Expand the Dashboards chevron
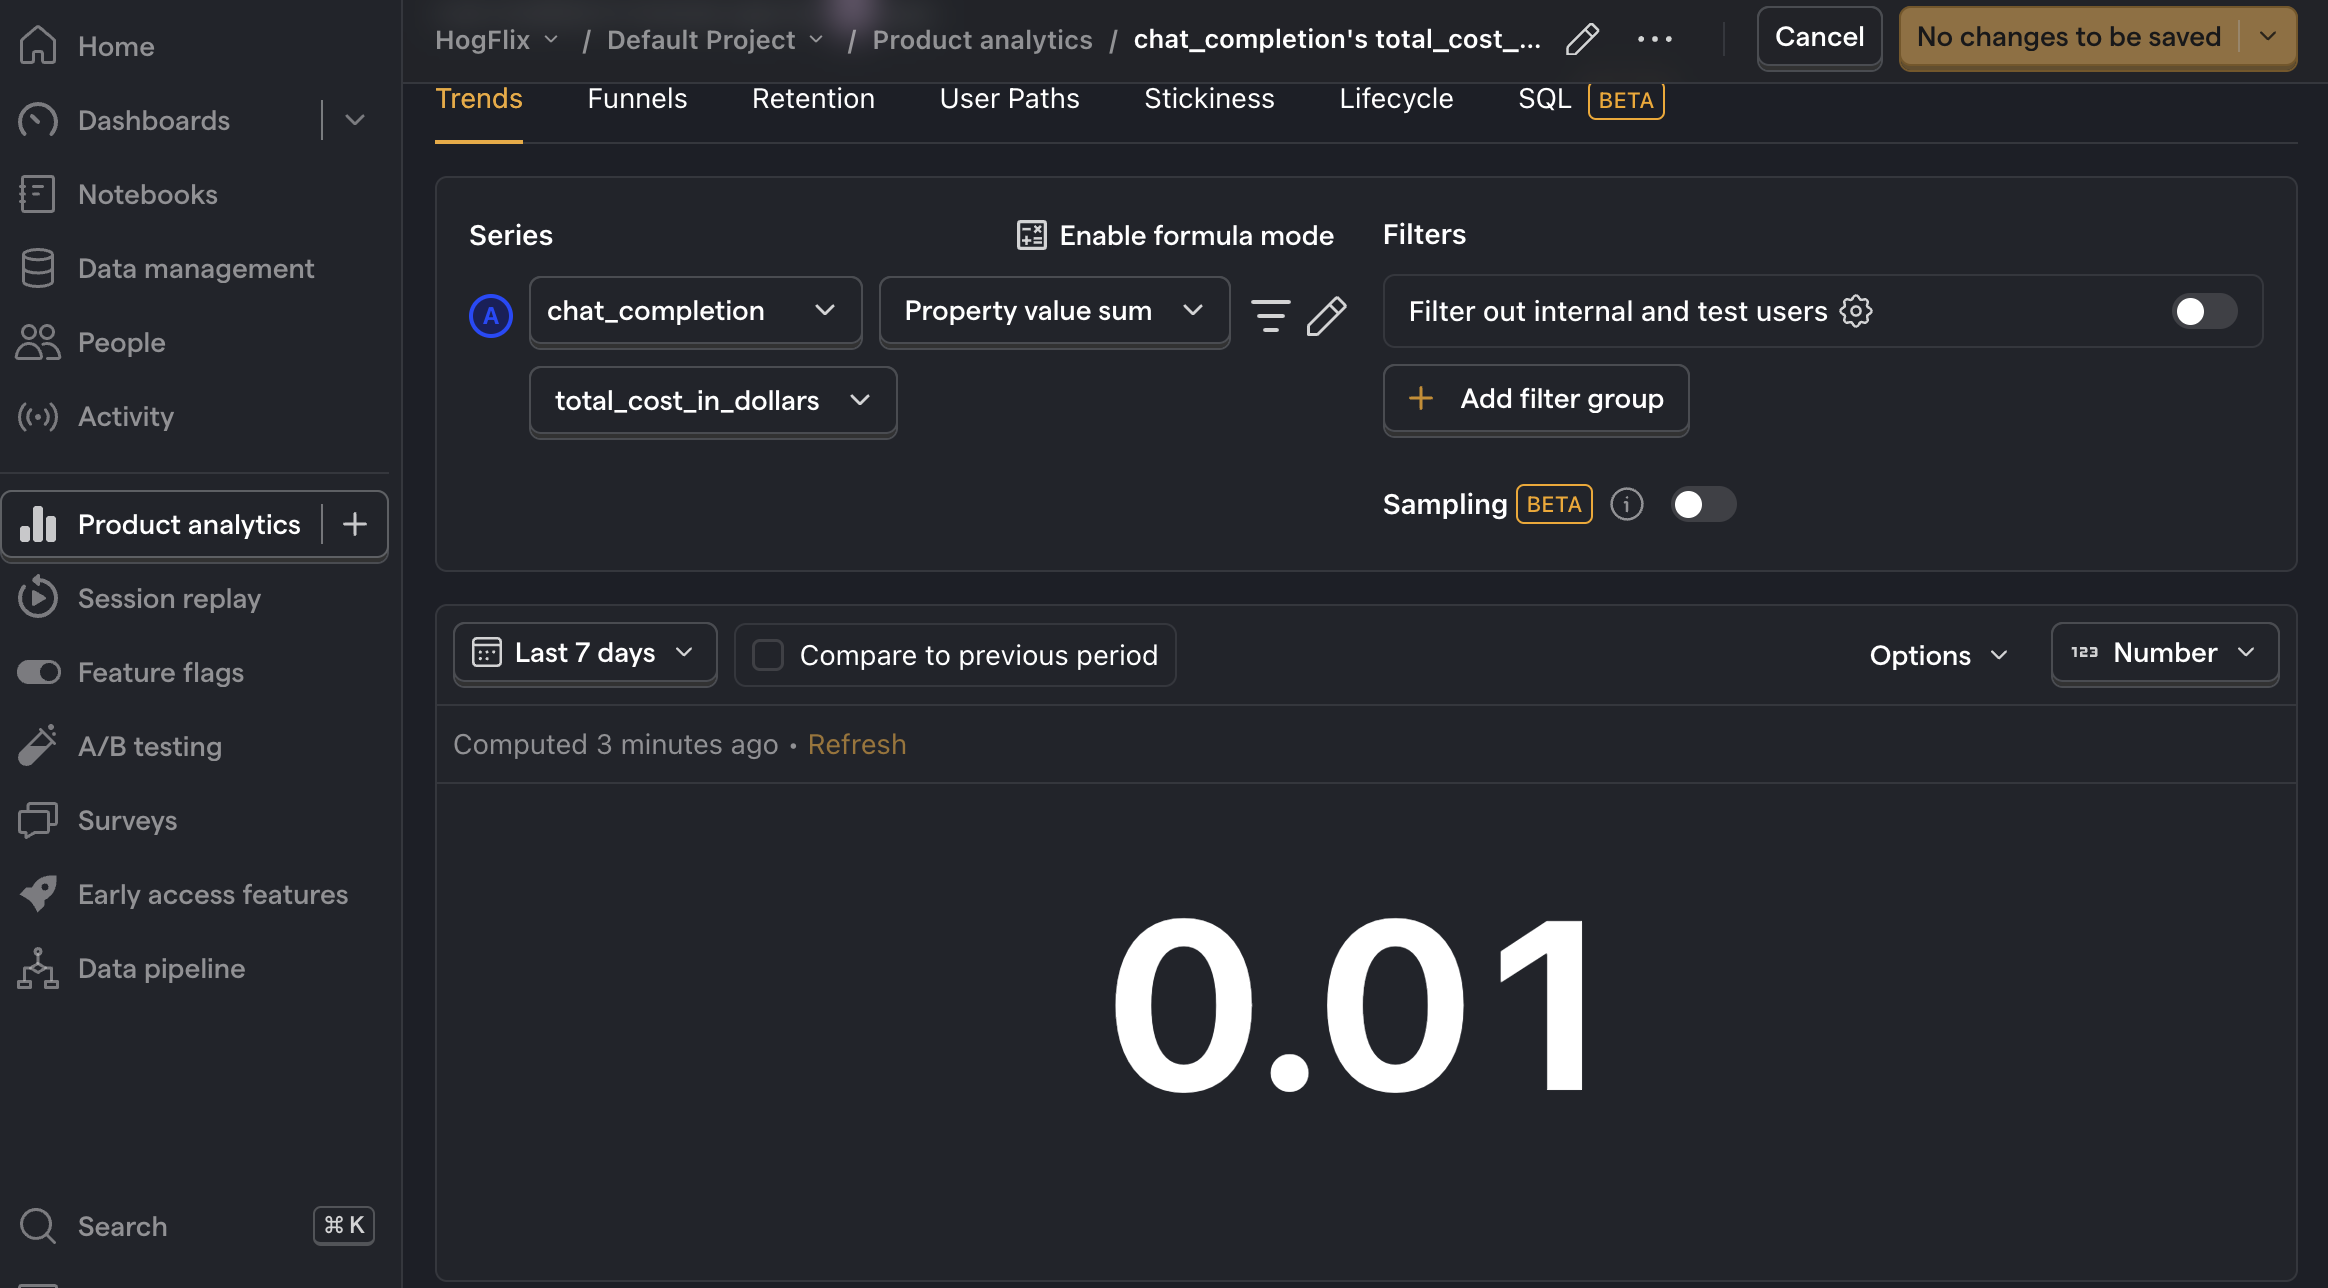This screenshot has width=2328, height=1288. tap(355, 120)
